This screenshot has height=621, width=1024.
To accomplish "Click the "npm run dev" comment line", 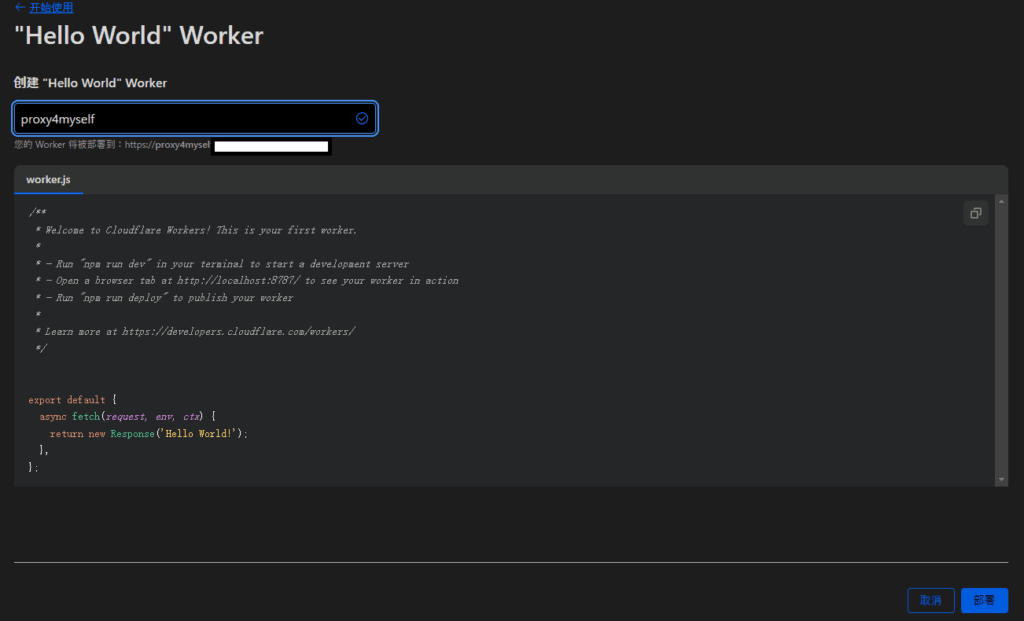I will (x=222, y=264).
